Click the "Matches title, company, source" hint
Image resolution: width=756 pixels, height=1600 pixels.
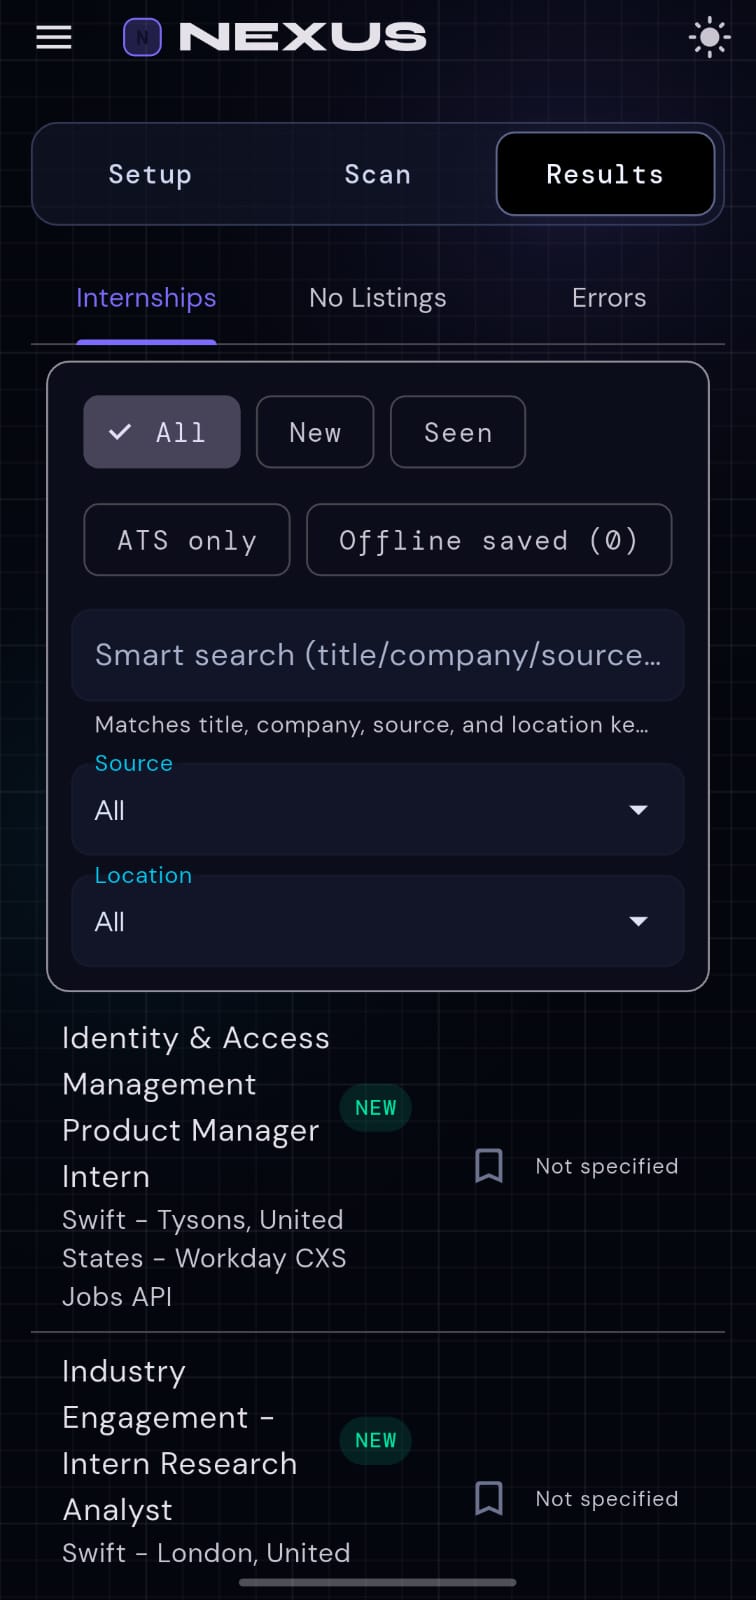[372, 725]
